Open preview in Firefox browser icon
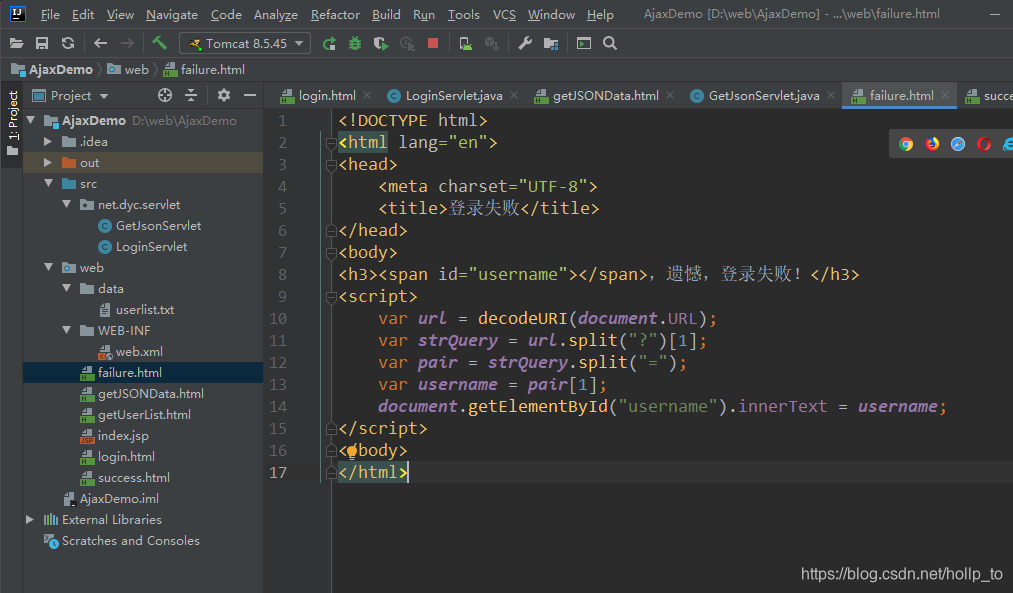 pyautogui.click(x=932, y=143)
